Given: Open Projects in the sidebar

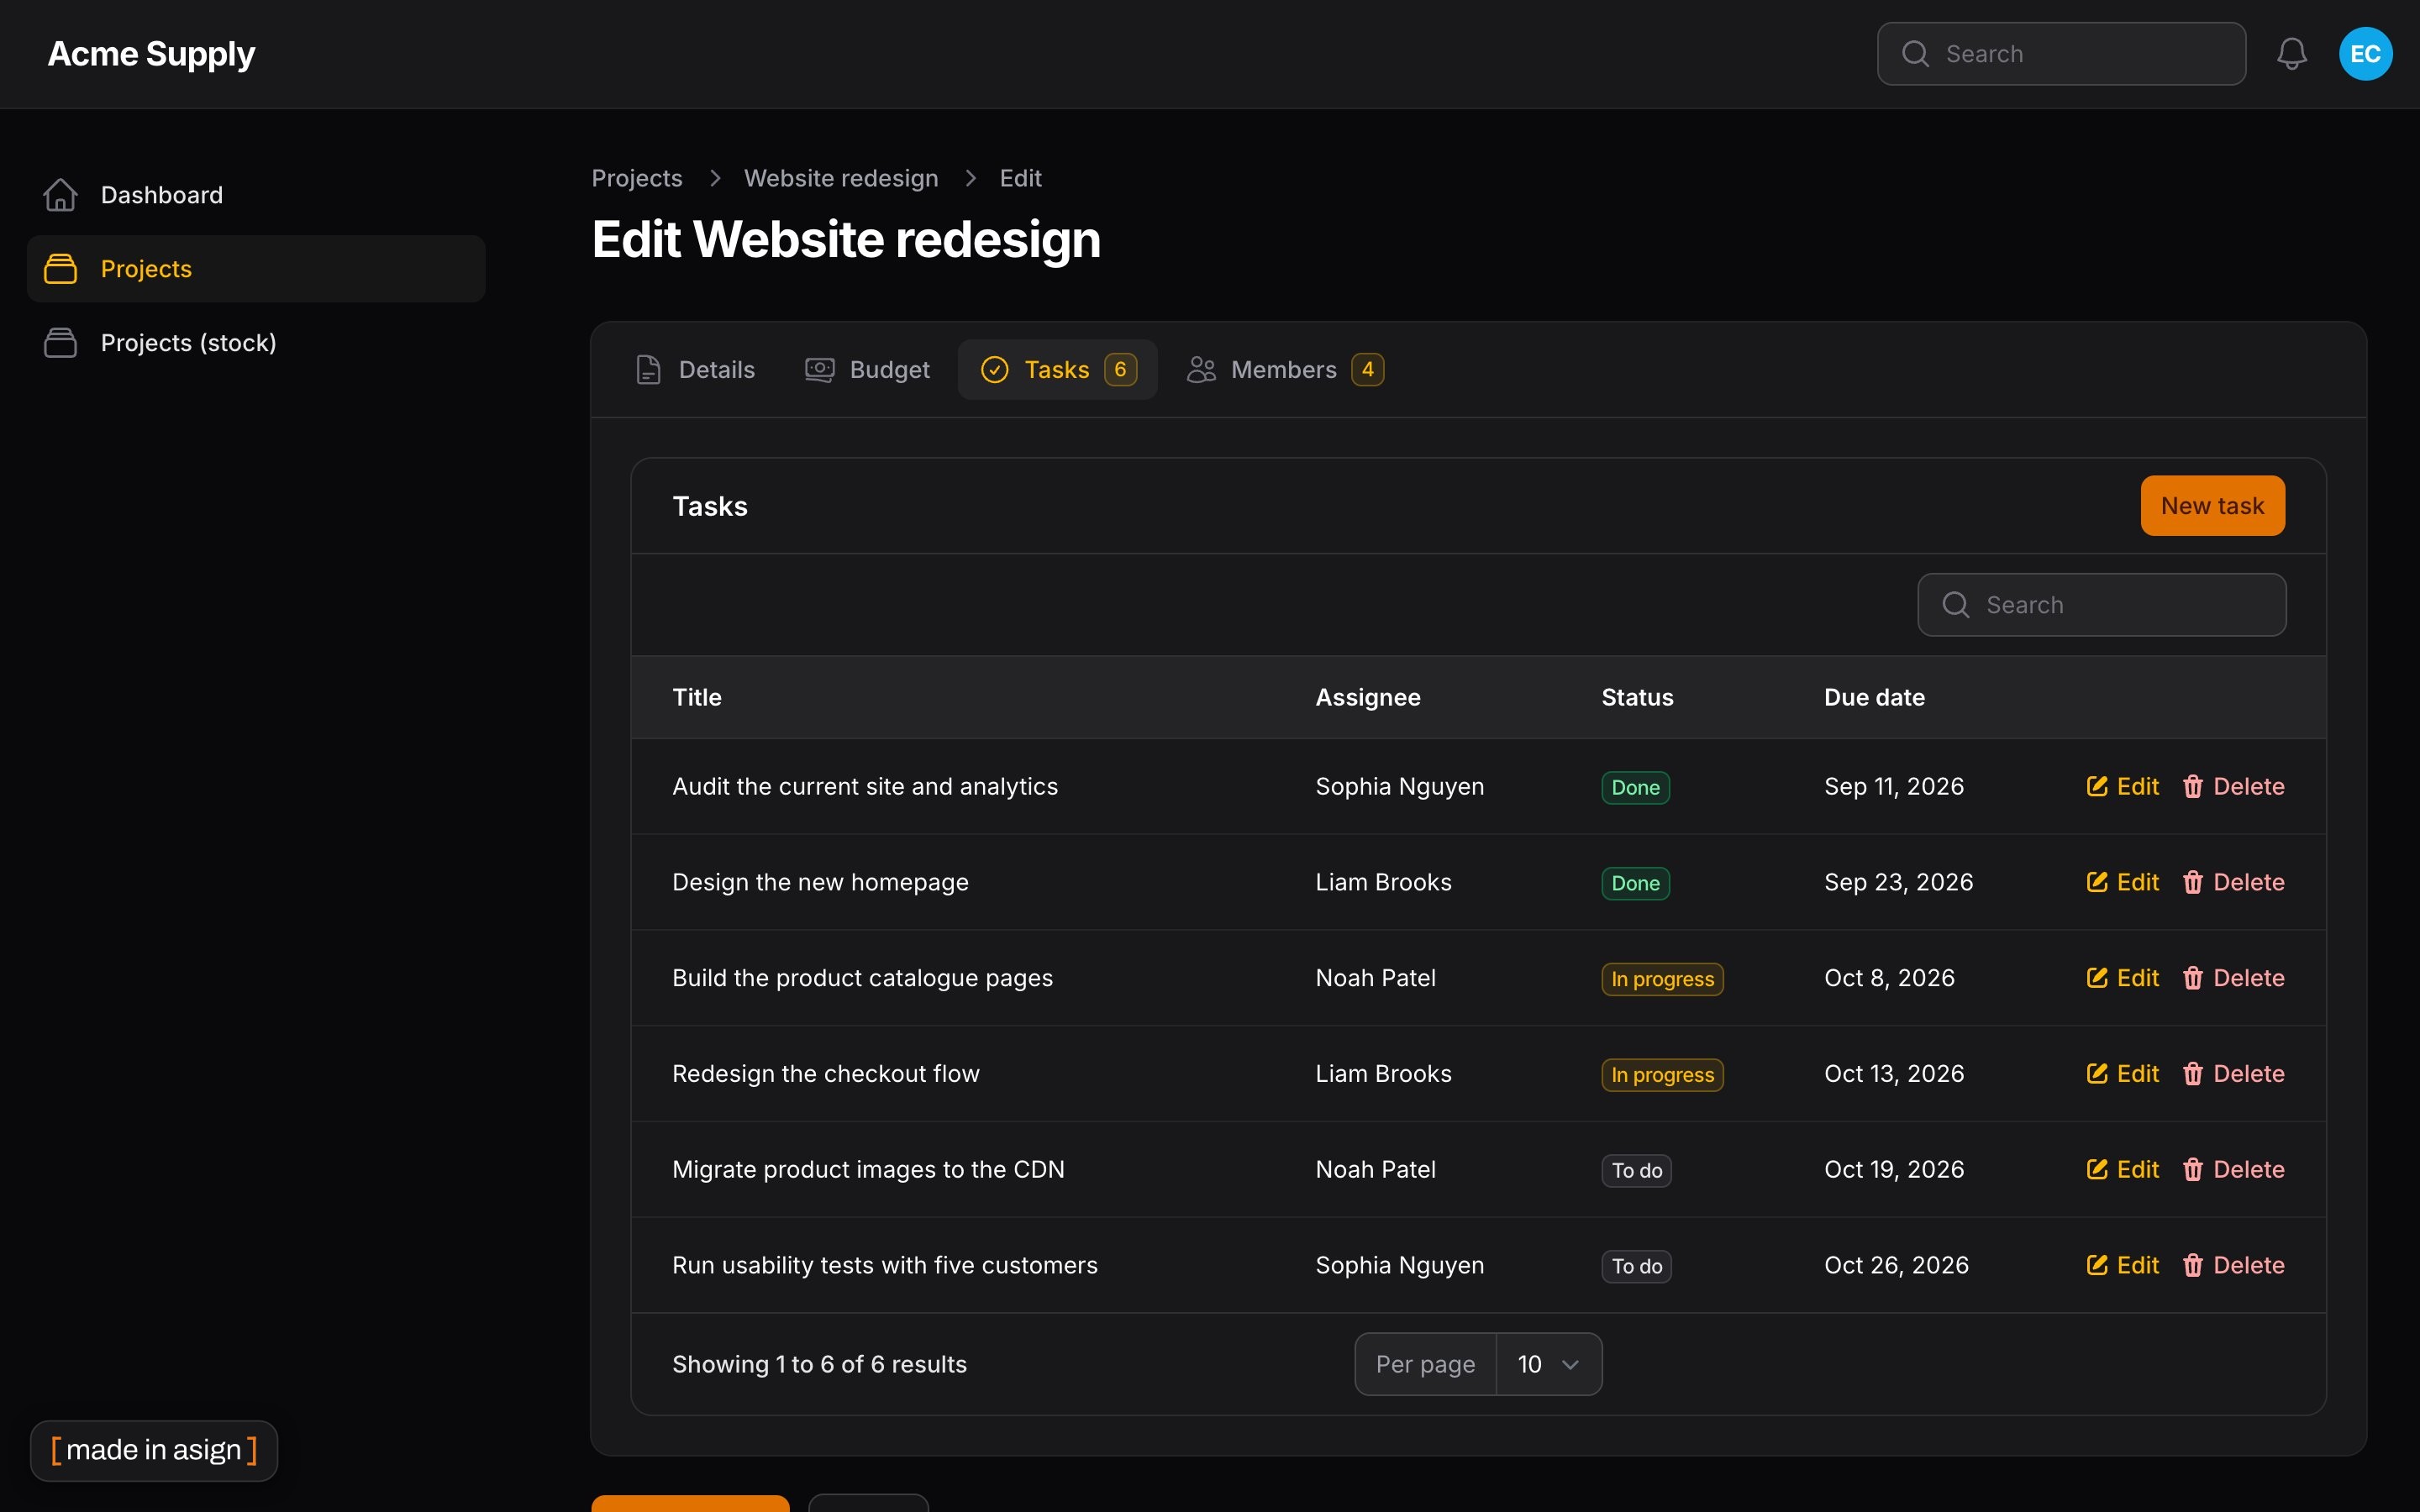Looking at the screenshot, I should click(256, 269).
